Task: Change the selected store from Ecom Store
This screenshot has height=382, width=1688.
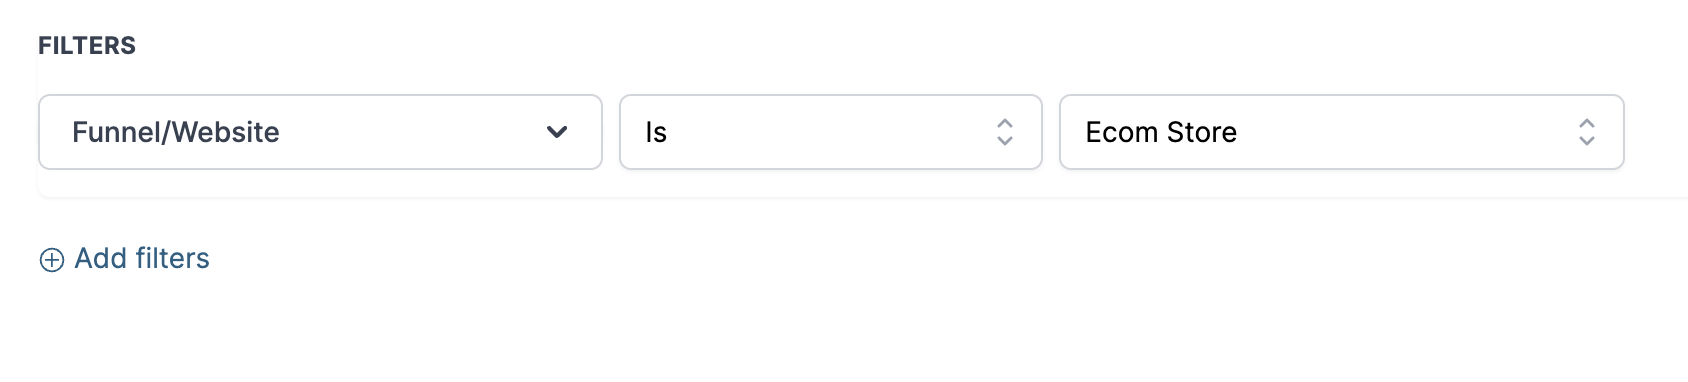Action: 1342,132
